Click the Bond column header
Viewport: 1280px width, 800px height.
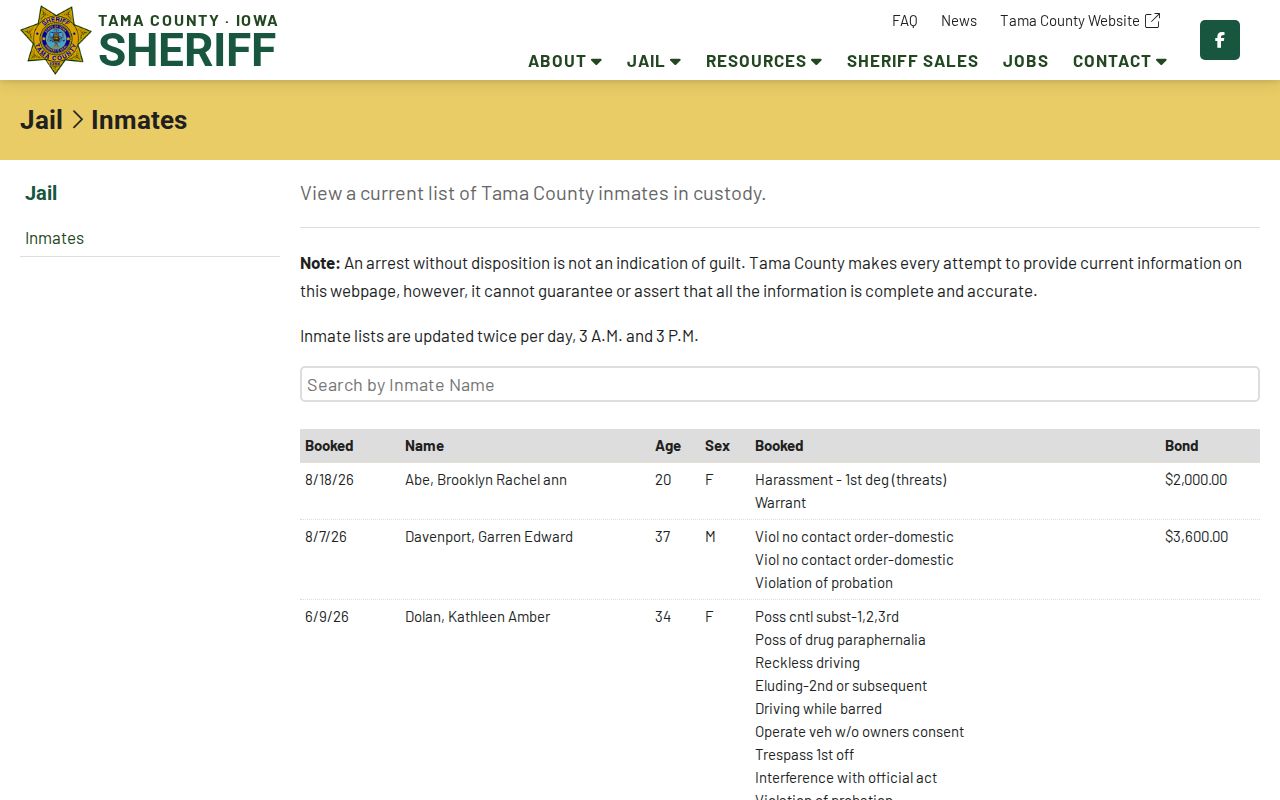point(1182,446)
